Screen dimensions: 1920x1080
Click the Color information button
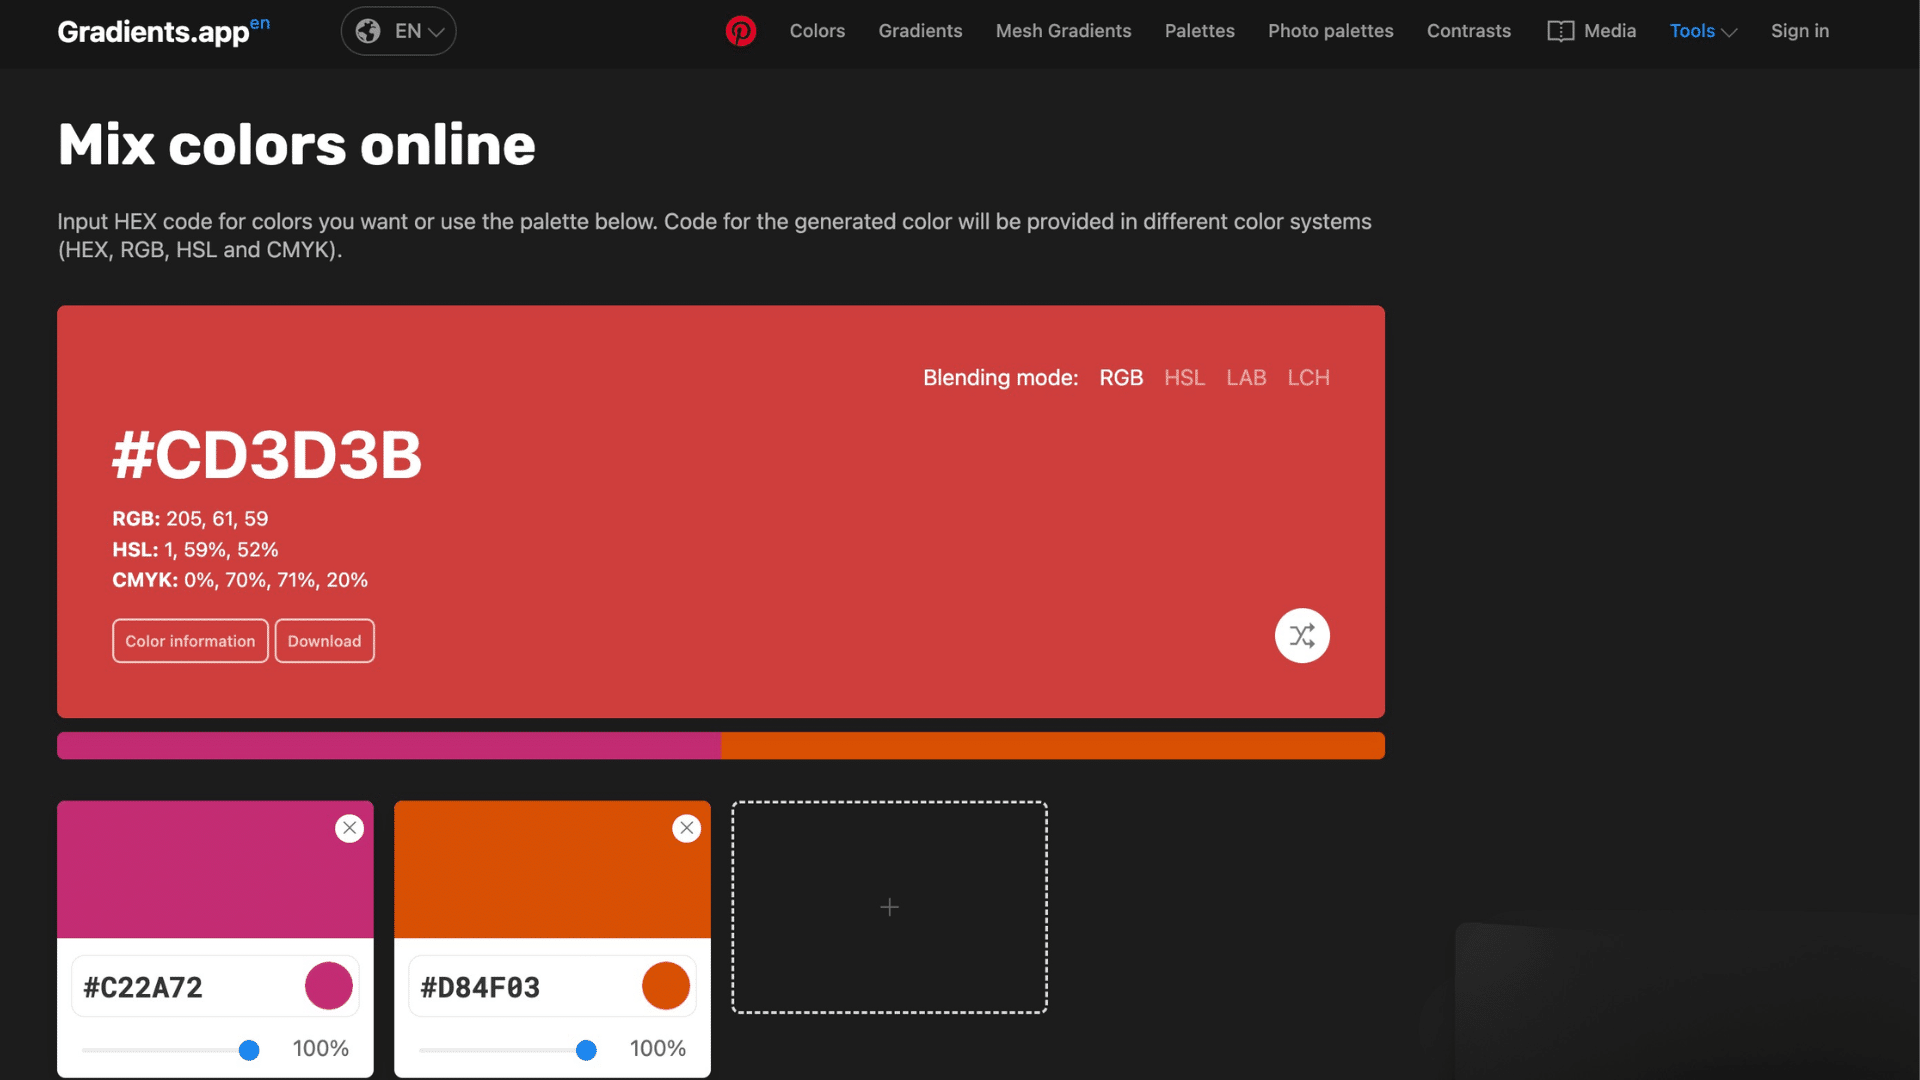(190, 641)
